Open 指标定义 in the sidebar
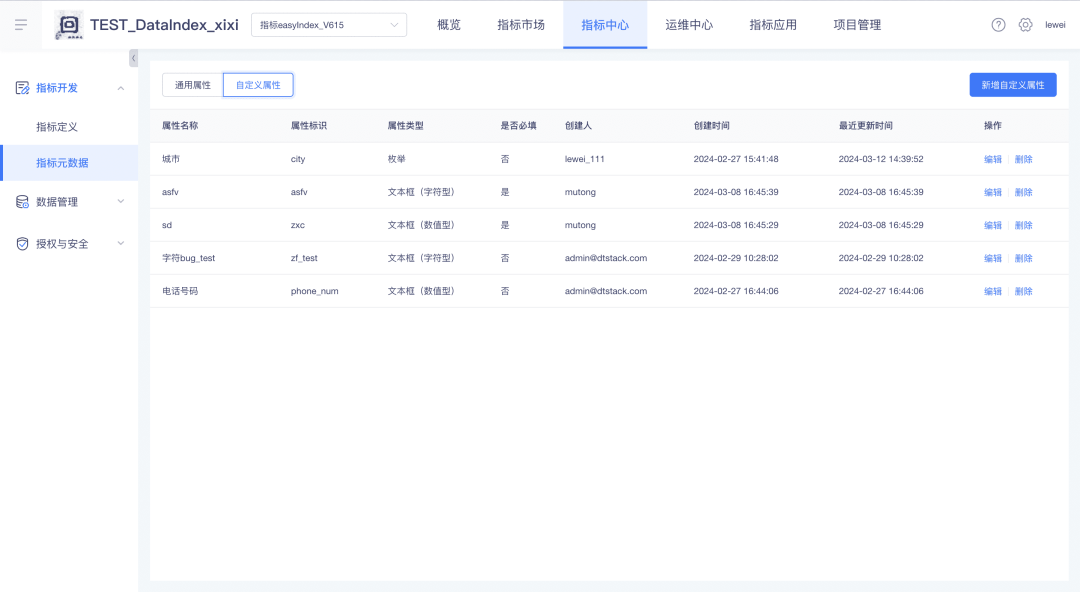Screen dimensions: 1080x592 56,127
